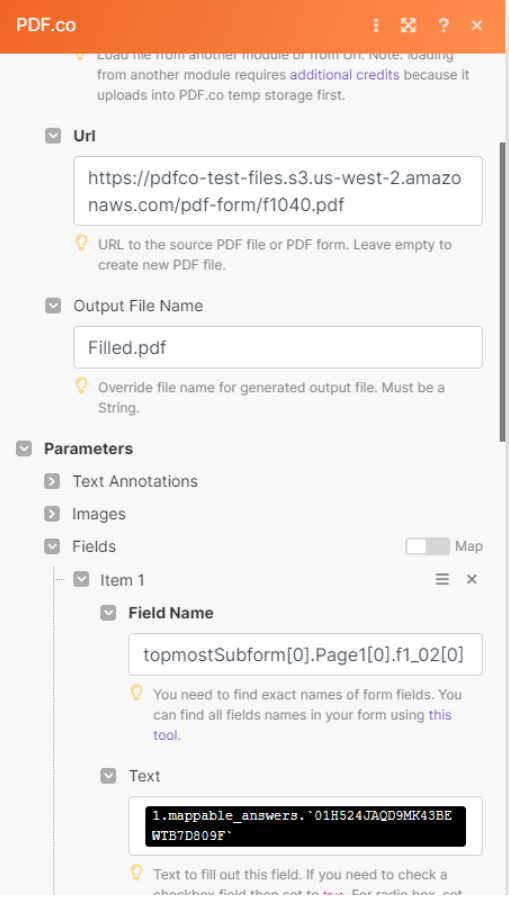The image size is (509, 897).
Task: Expand PDF.co panel to fullscreen
Action: coord(408,25)
